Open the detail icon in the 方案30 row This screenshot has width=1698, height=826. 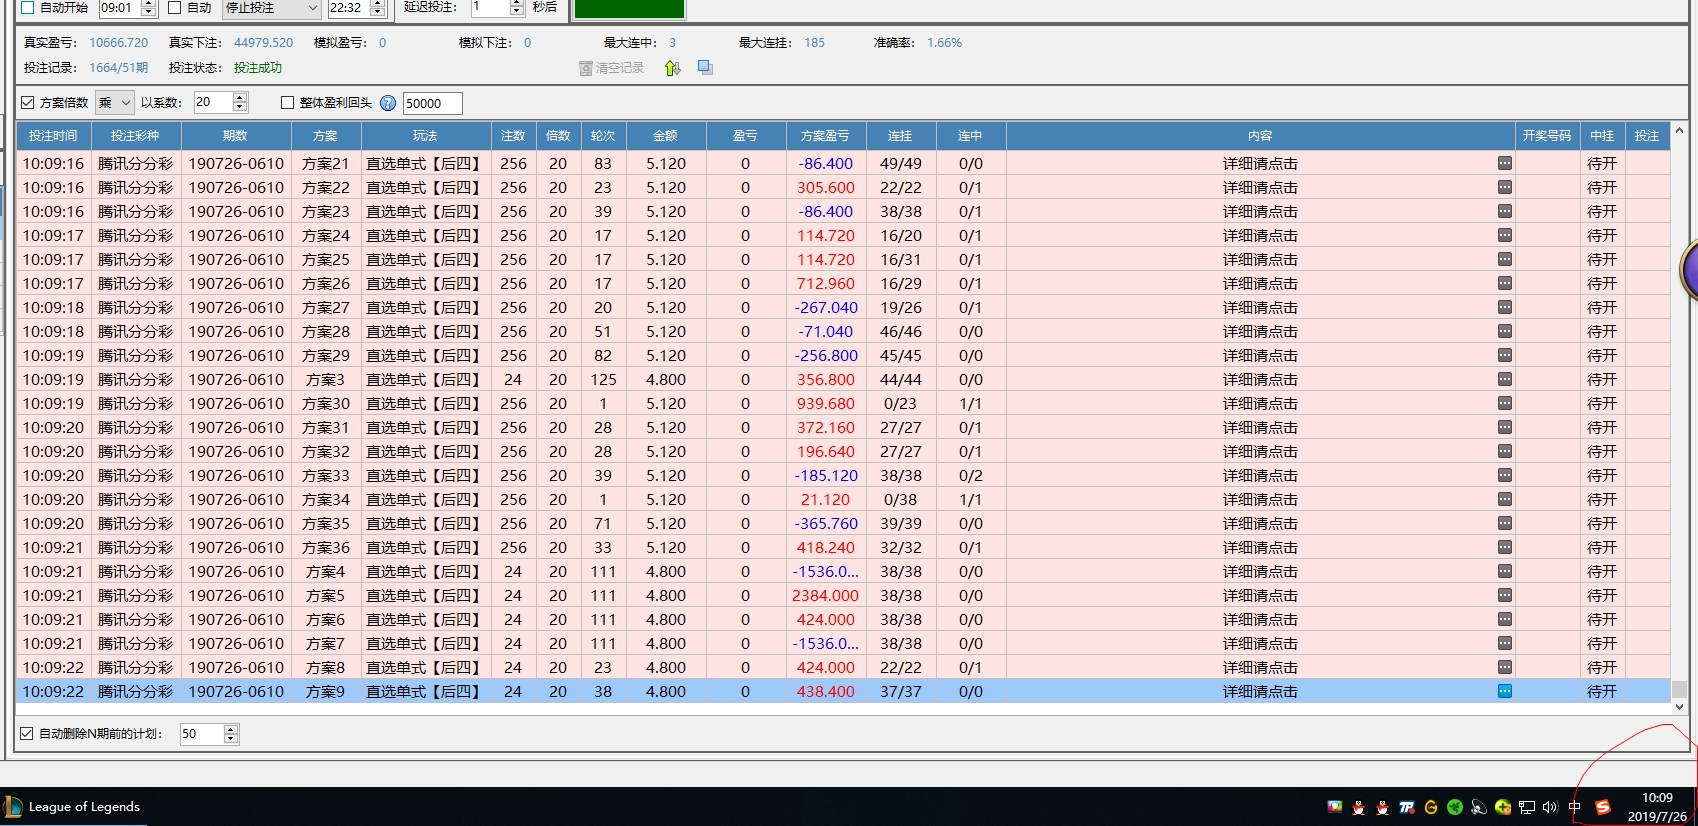pyautogui.click(x=1504, y=403)
